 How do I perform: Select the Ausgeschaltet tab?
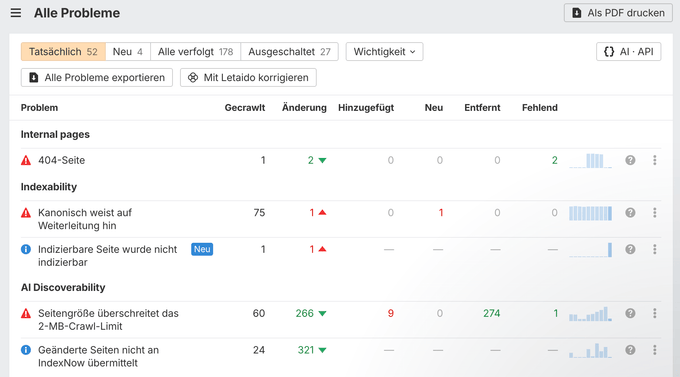point(289,52)
